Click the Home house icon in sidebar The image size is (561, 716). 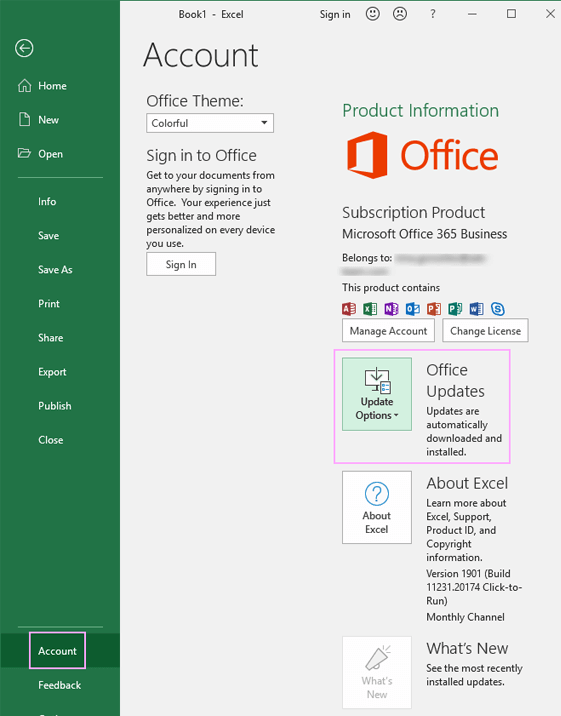point(24,85)
